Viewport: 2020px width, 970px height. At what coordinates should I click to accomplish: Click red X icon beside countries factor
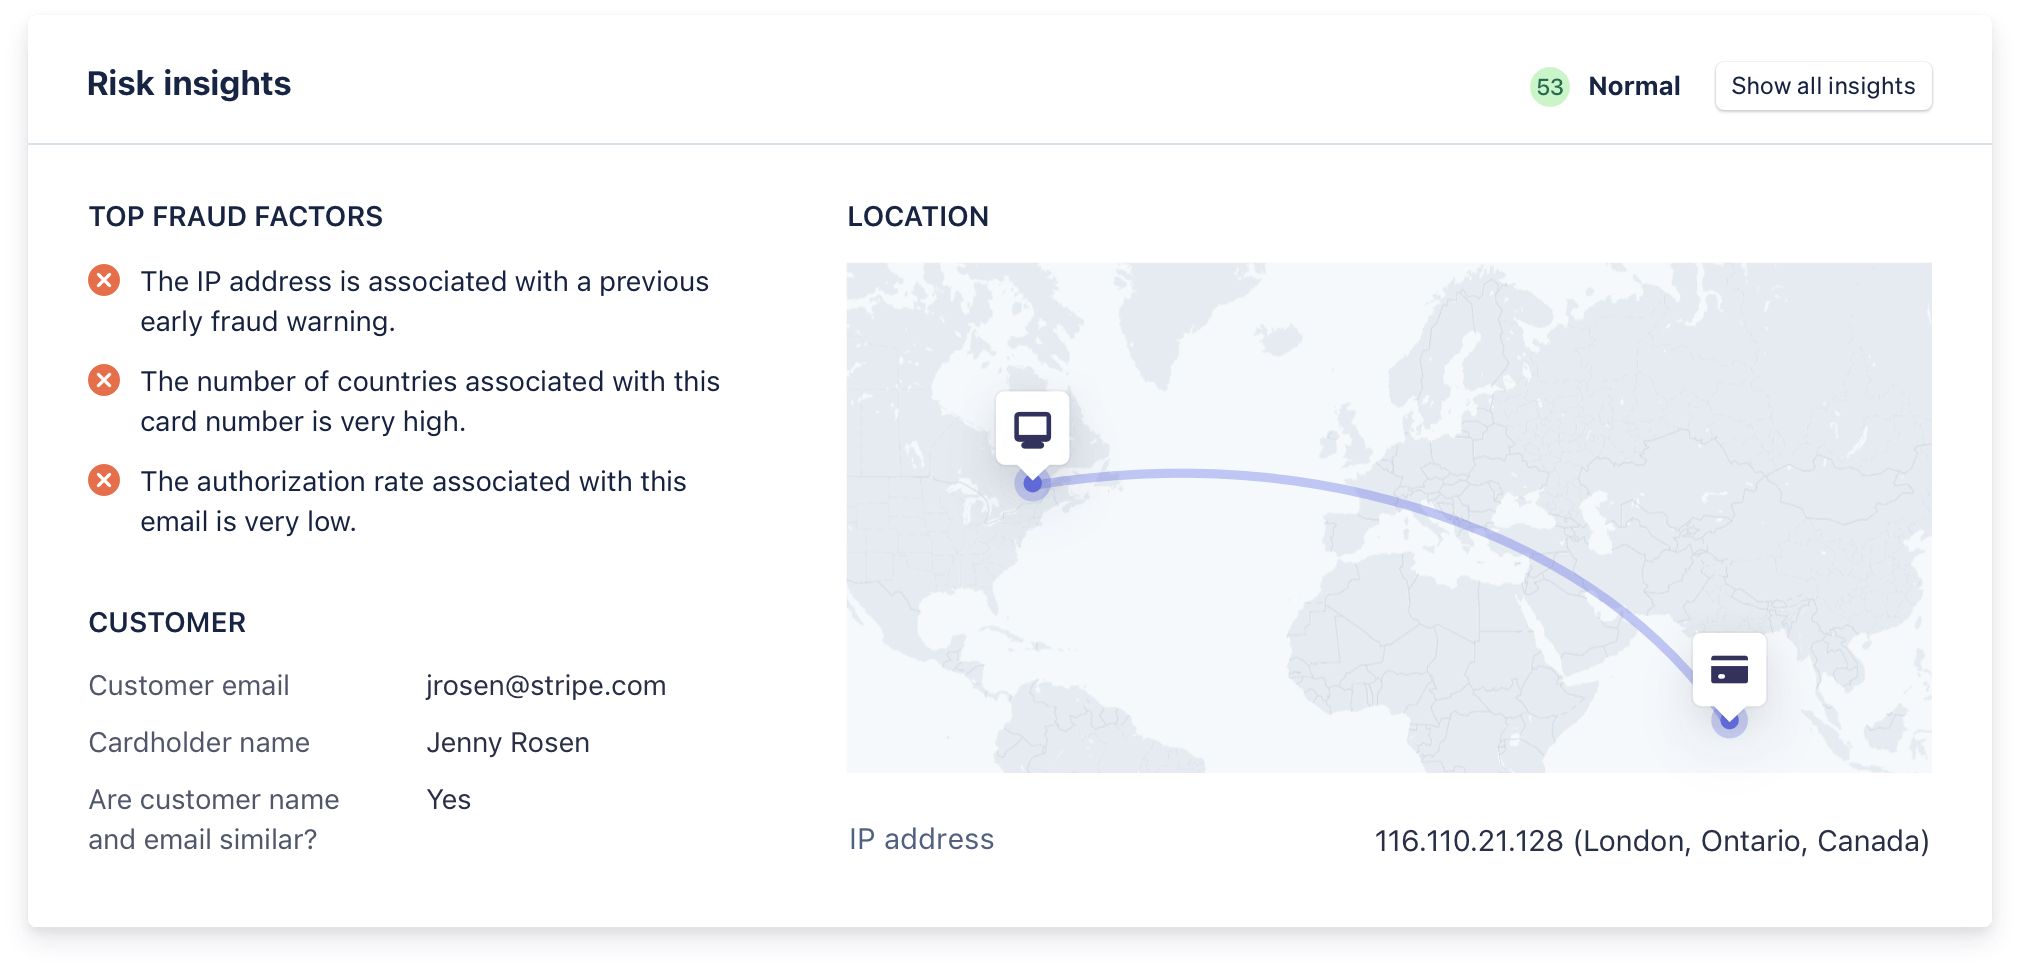coord(104,381)
